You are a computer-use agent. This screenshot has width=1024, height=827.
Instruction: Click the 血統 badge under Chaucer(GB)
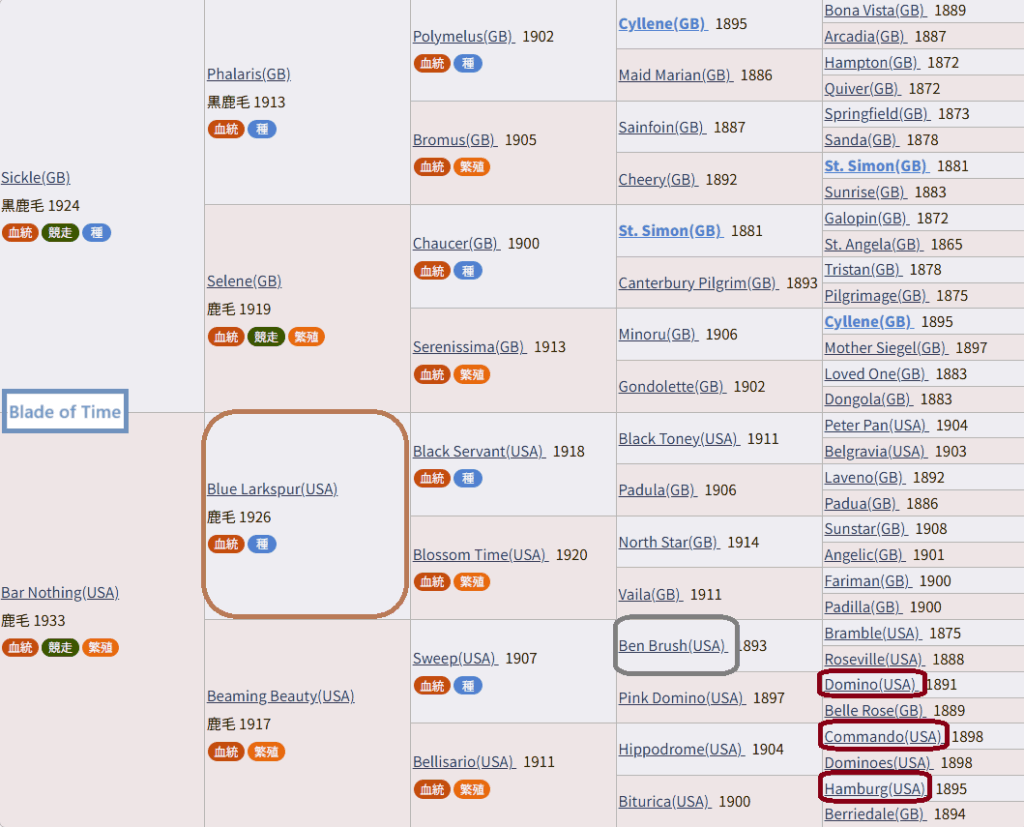432,271
